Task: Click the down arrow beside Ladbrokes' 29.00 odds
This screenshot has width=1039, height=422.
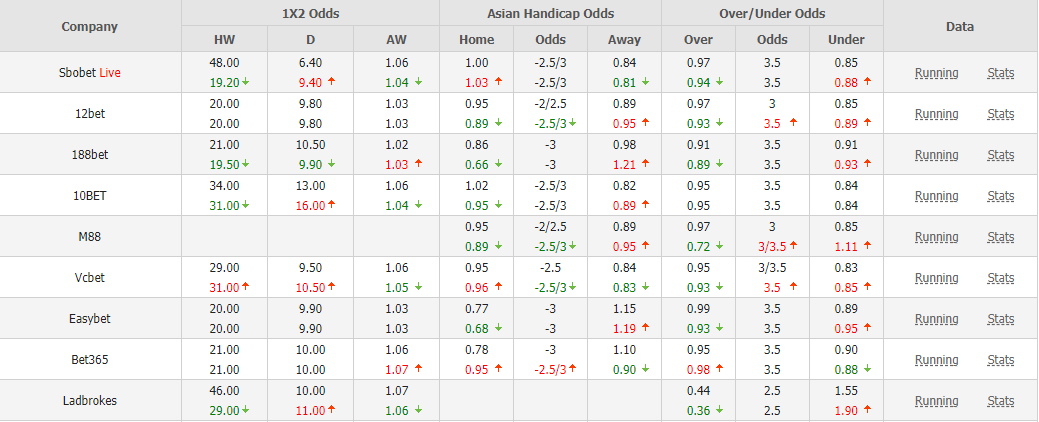Action: pyautogui.click(x=246, y=410)
